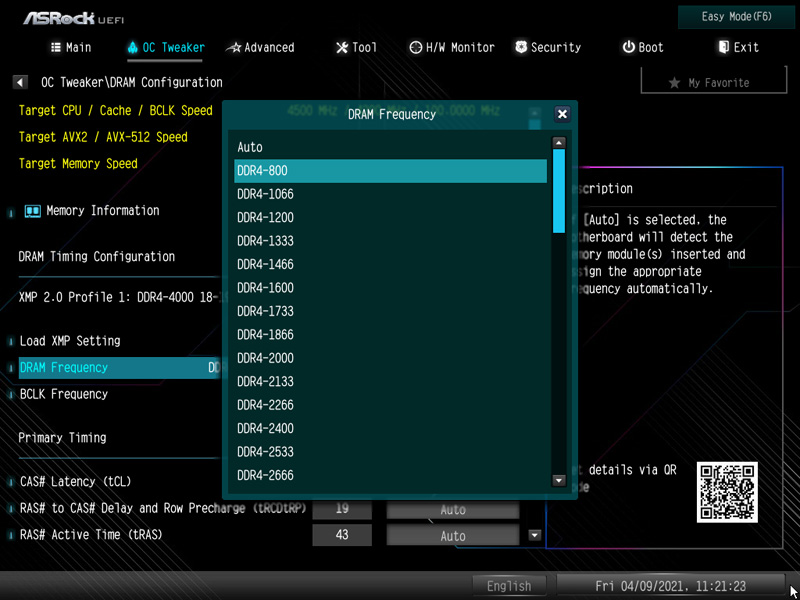Click scroll down arrow in DRAM Frequency list

559,480
